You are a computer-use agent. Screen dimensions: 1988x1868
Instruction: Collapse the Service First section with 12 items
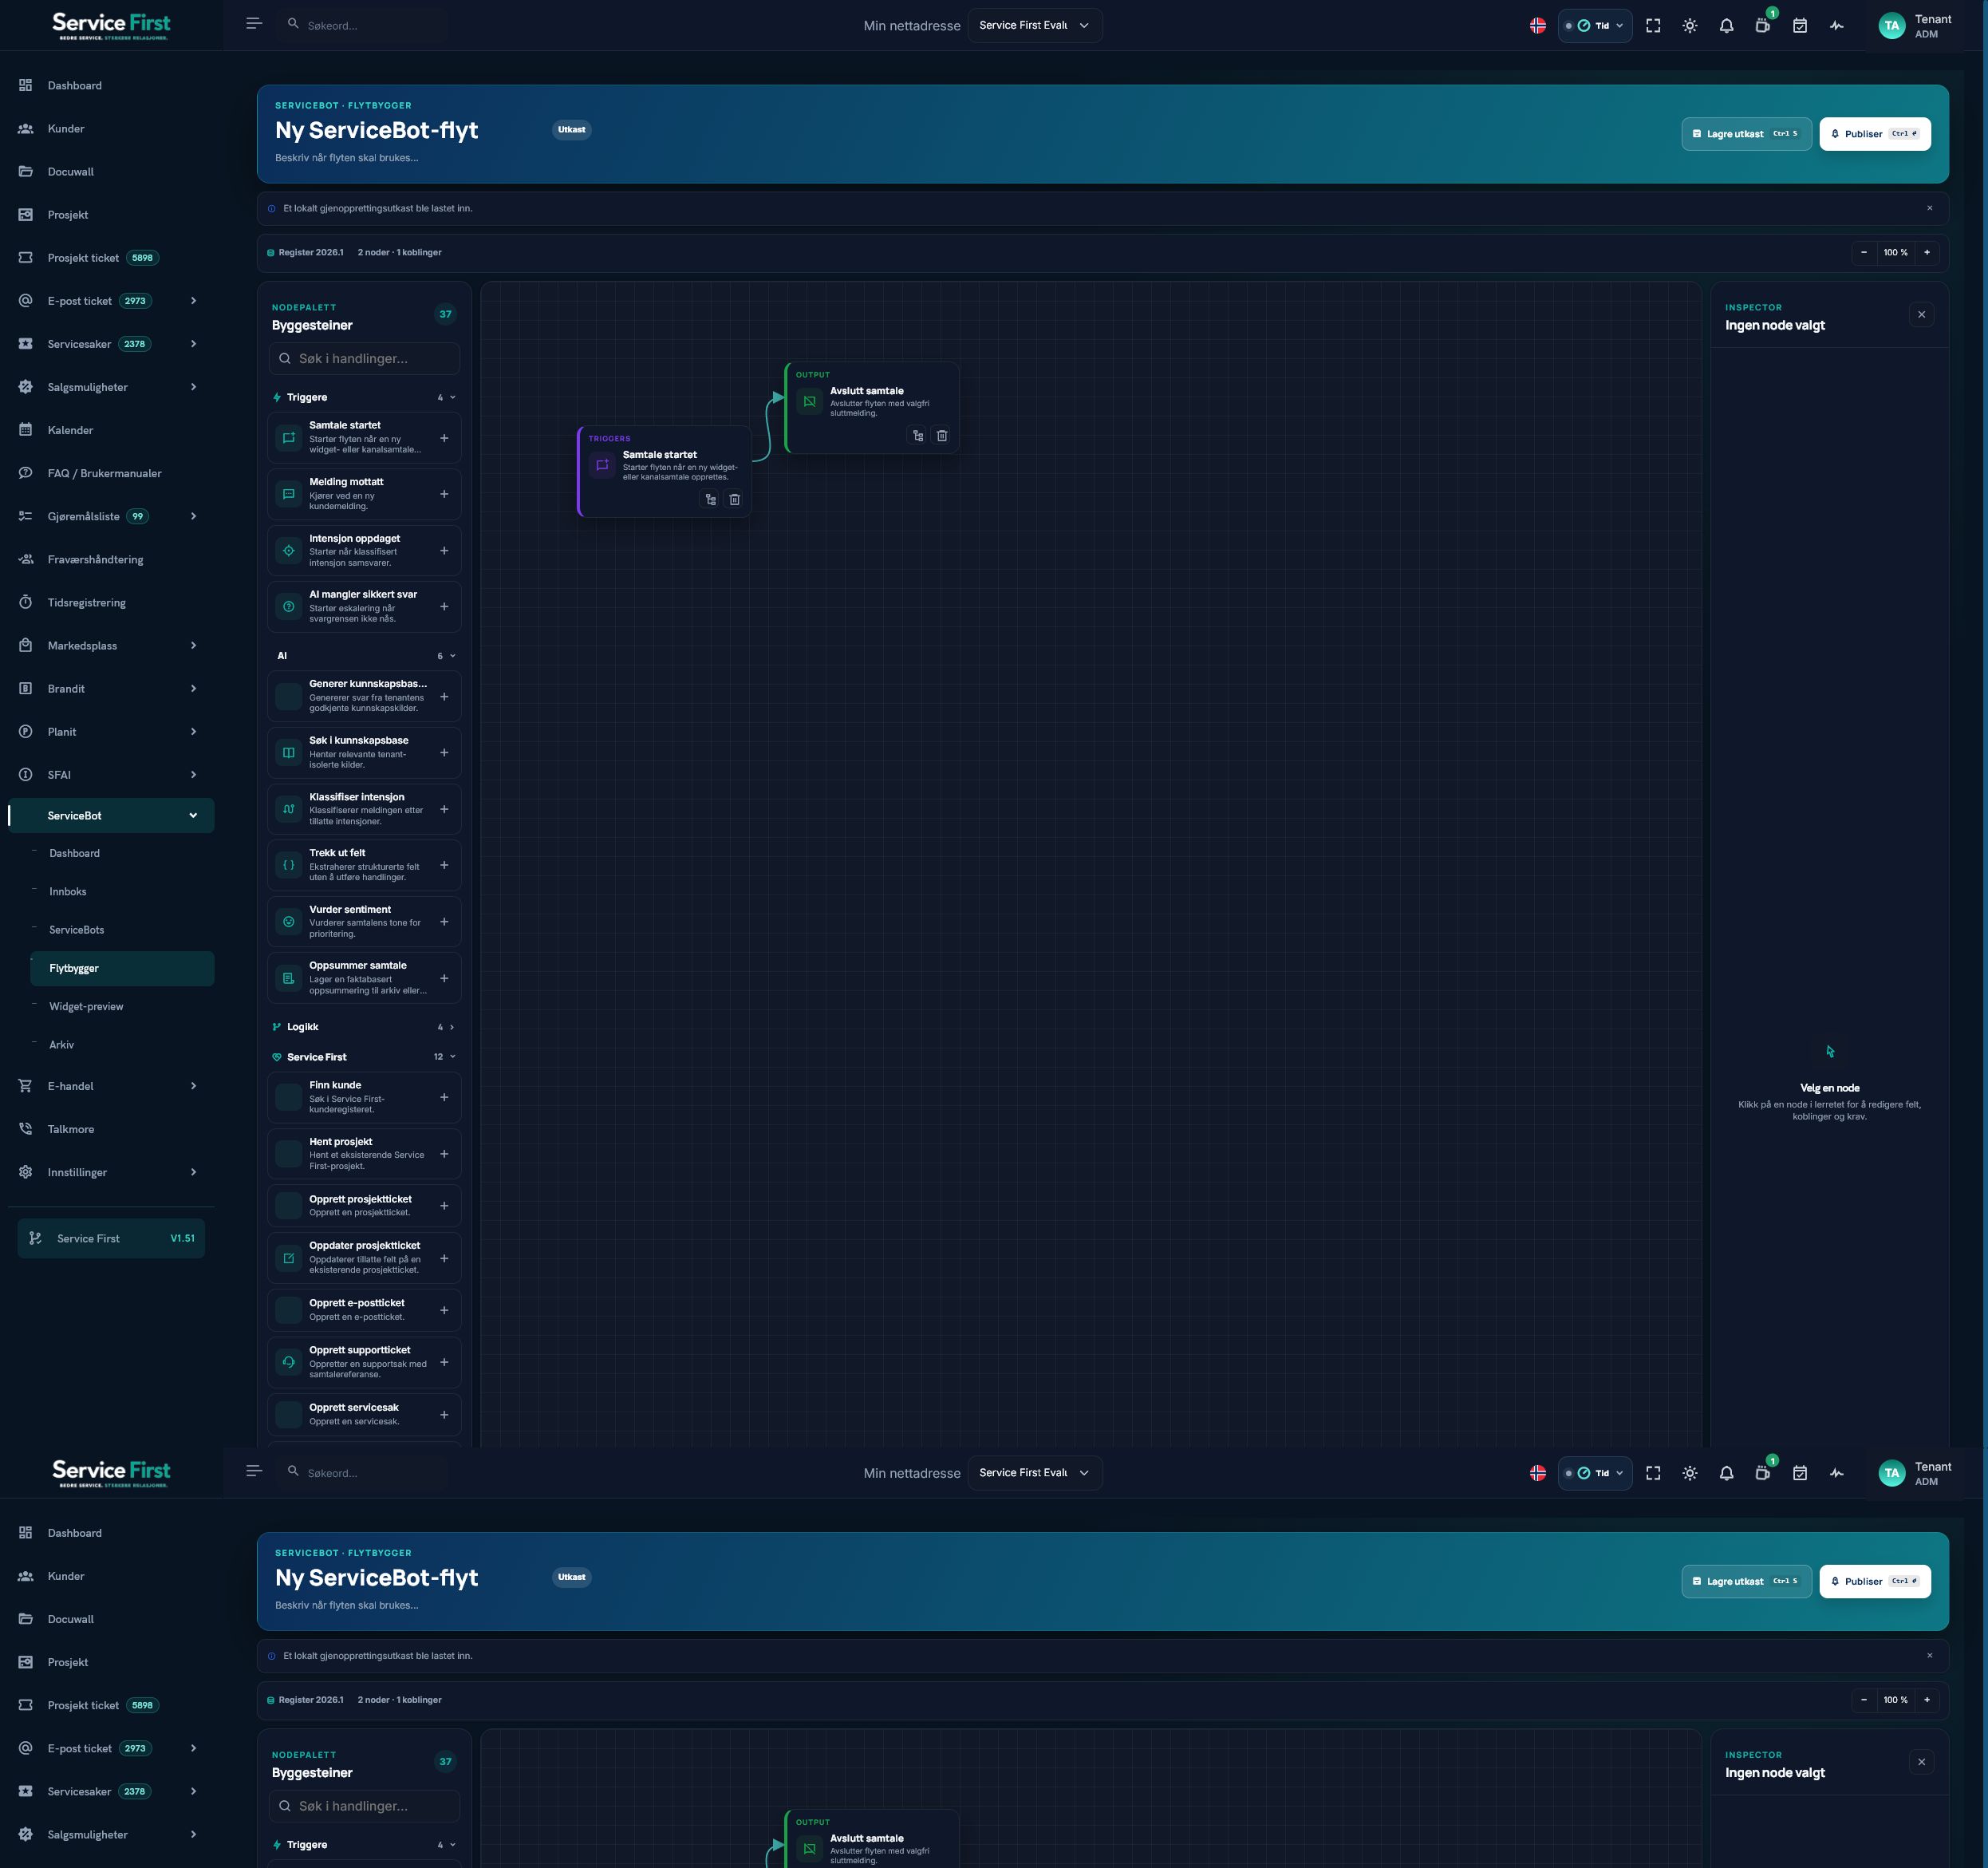click(453, 1057)
